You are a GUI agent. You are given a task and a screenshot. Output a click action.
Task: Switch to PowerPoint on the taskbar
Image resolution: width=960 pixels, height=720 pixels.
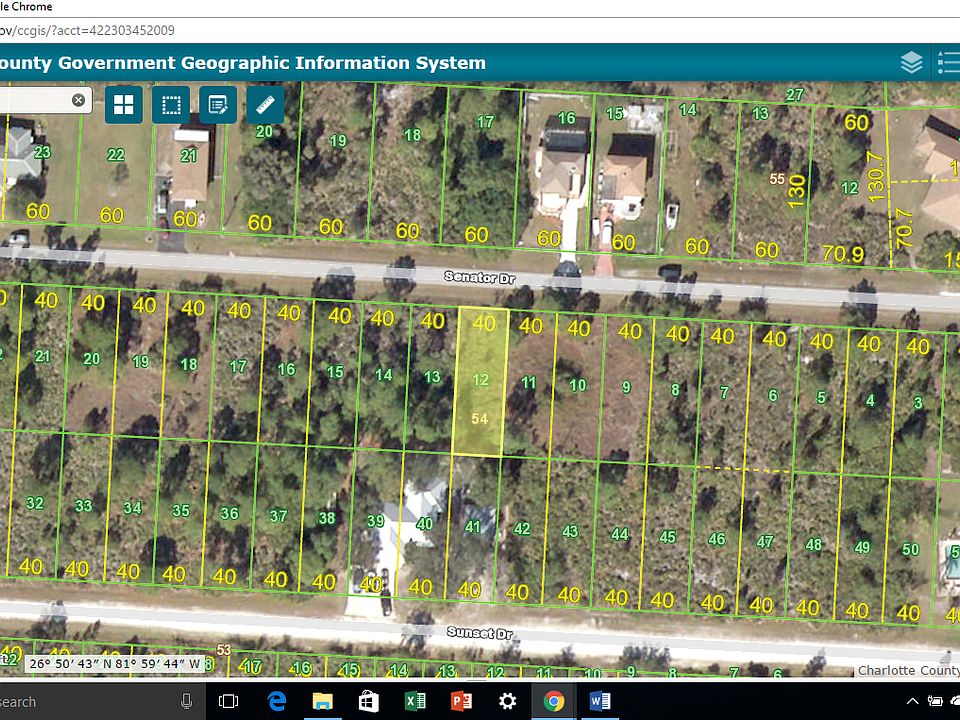(461, 702)
